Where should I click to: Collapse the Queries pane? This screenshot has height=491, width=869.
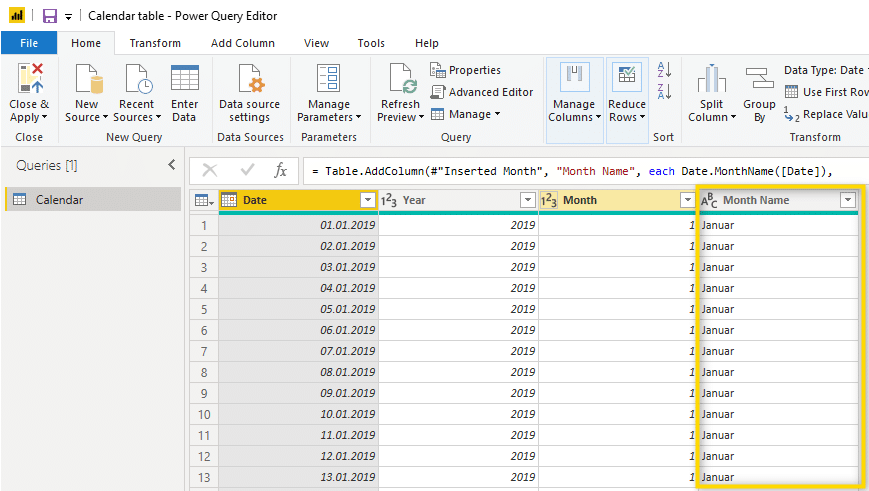click(171, 165)
